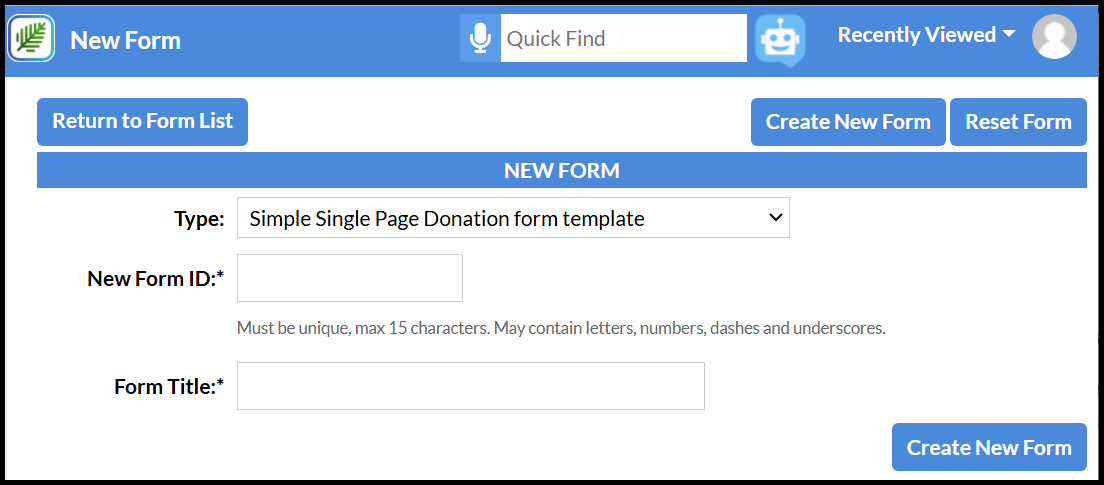Click the New Form page title
Viewport: 1104px width, 485px height.
tap(125, 40)
